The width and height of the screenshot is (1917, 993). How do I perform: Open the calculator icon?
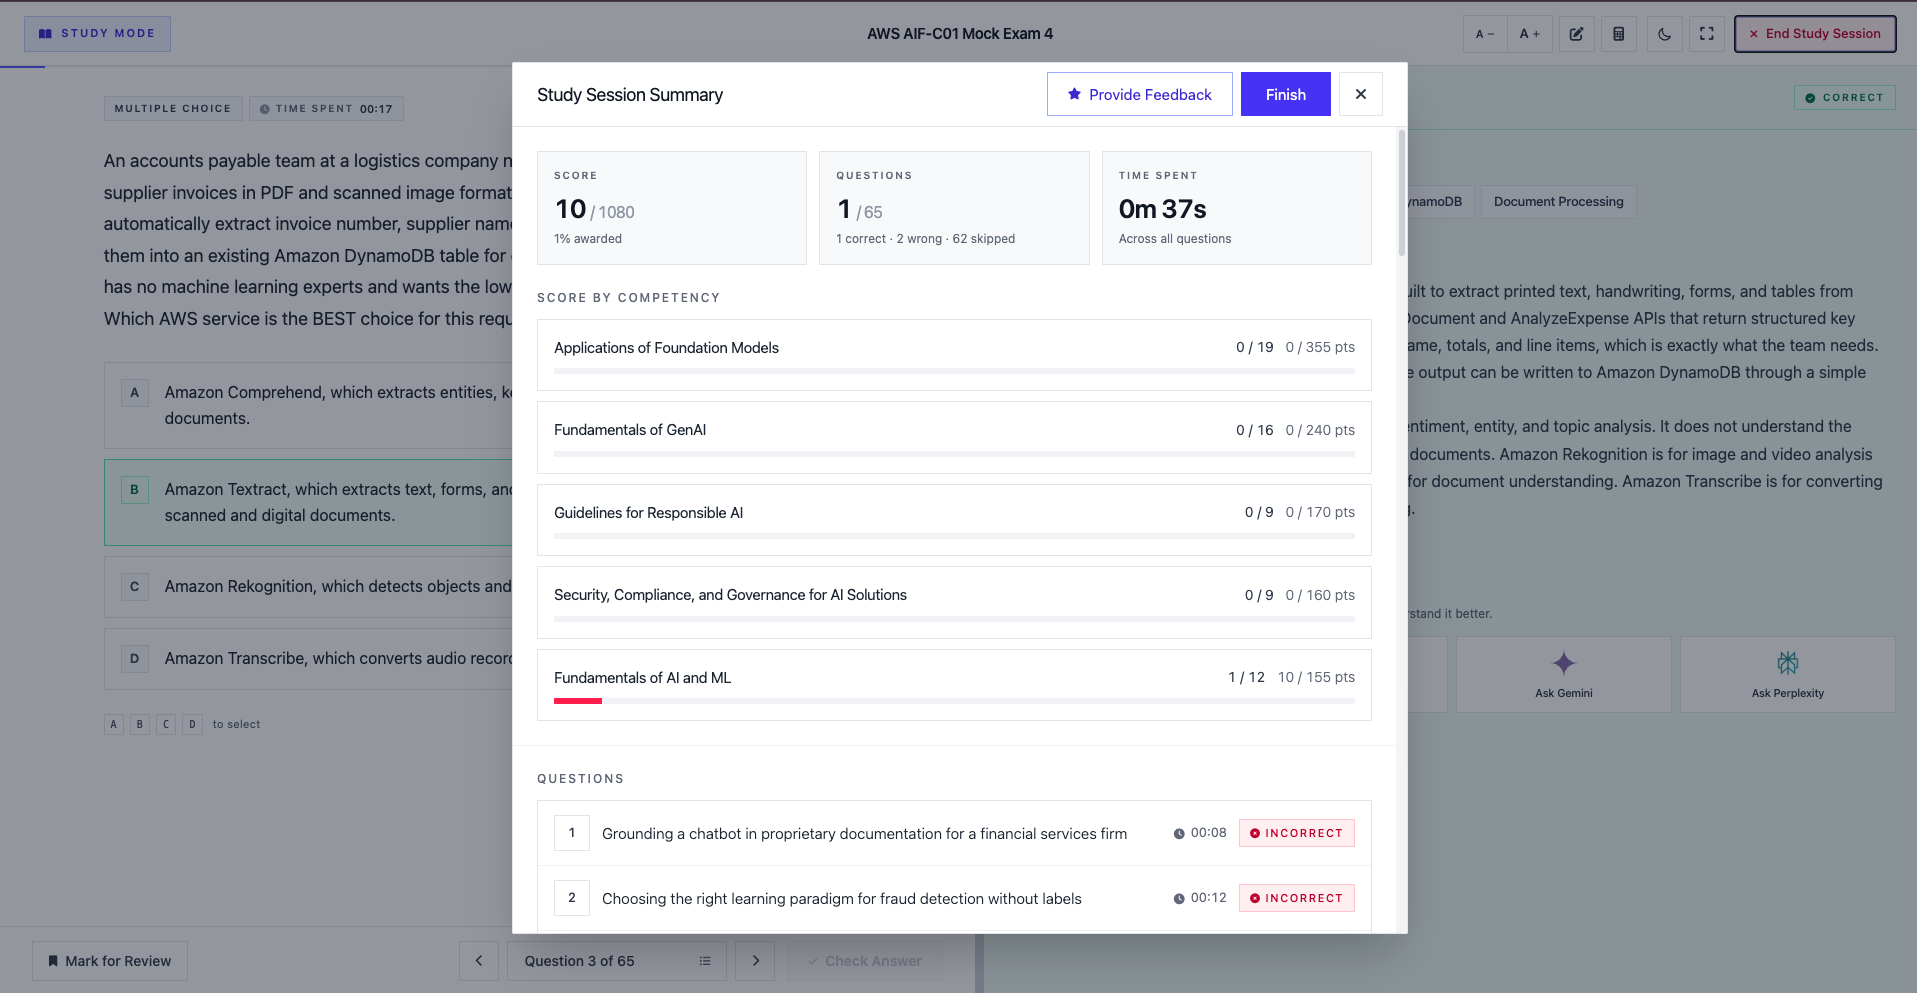click(x=1619, y=34)
